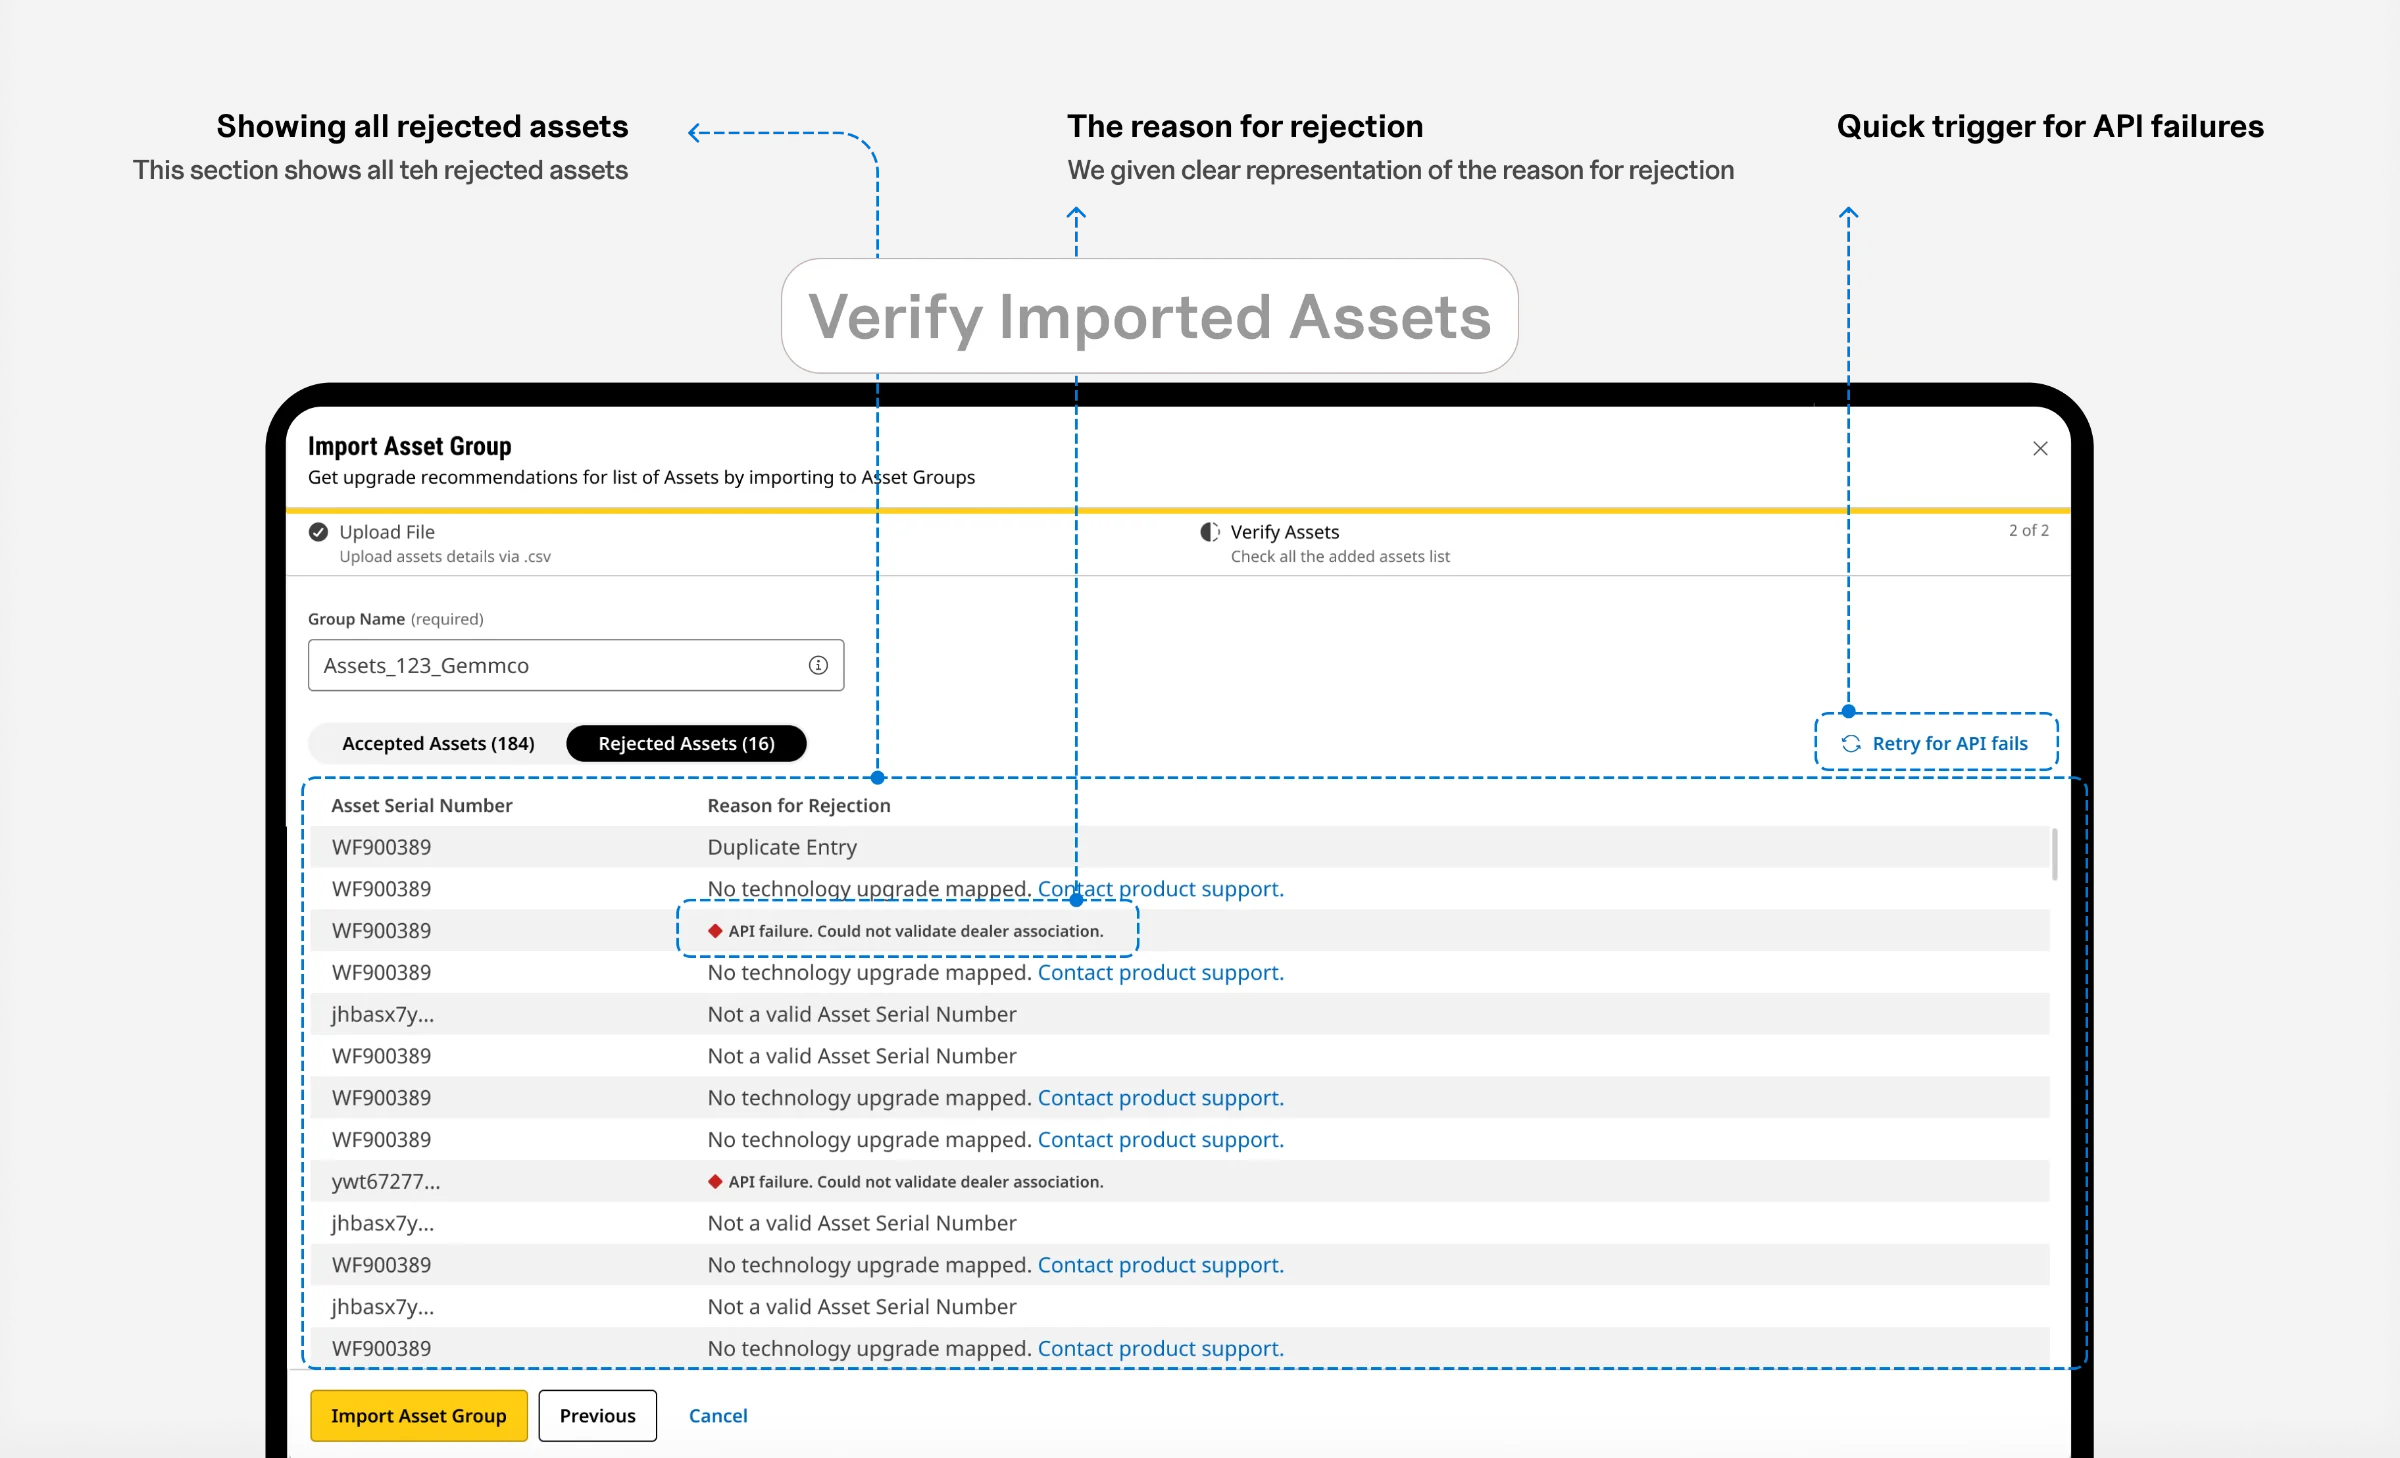The image size is (2400, 1458).
Task: Close the Import Asset Group dialog
Action: (2040, 449)
